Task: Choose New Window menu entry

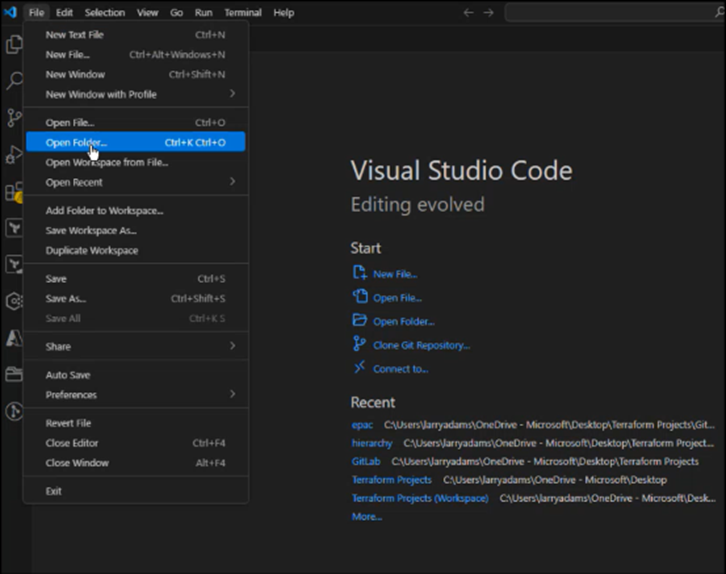Action: click(136, 75)
